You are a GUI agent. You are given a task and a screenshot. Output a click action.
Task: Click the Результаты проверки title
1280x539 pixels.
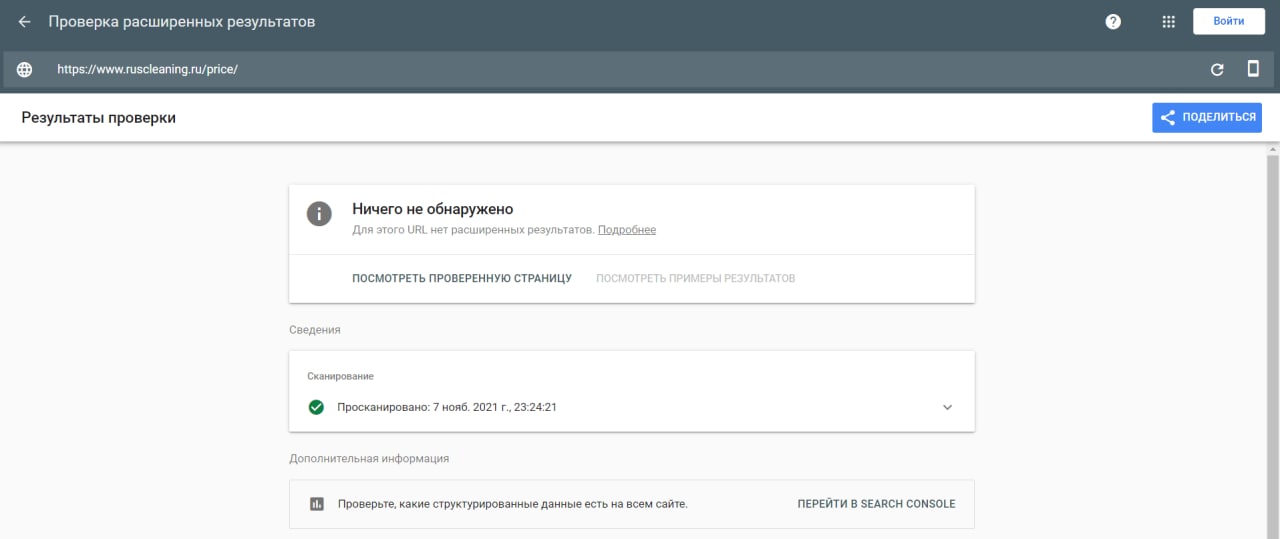pyautogui.click(x=98, y=117)
